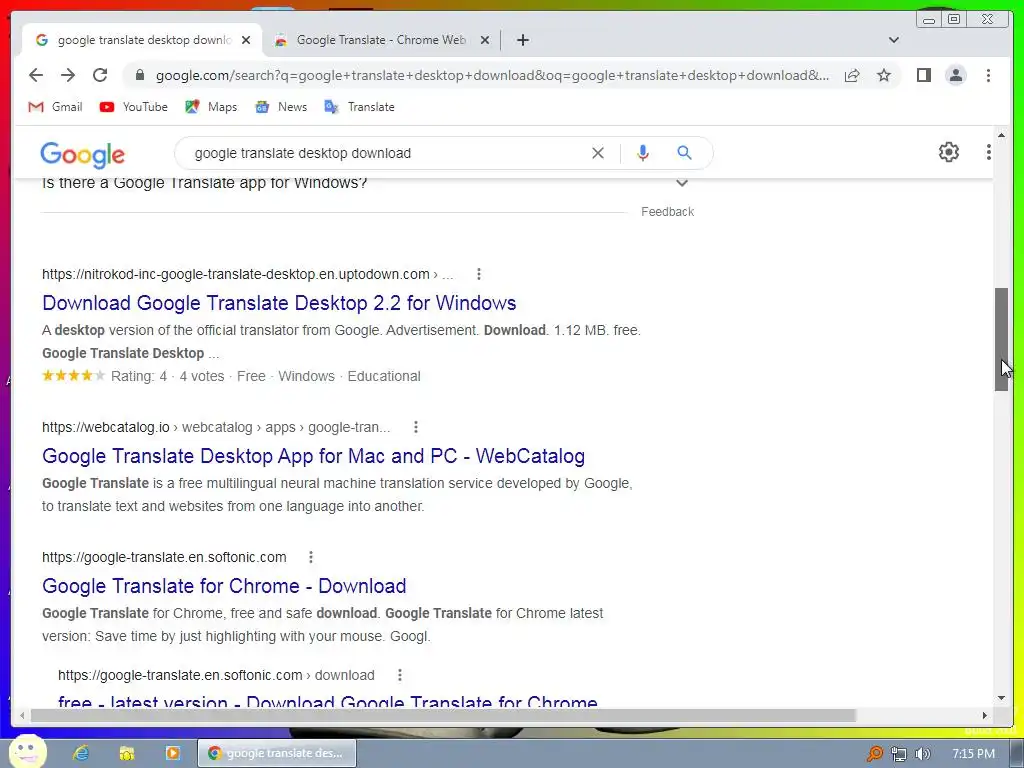Open more options for the webcatalog result
Screen dimensions: 1024x768
click(x=415, y=427)
